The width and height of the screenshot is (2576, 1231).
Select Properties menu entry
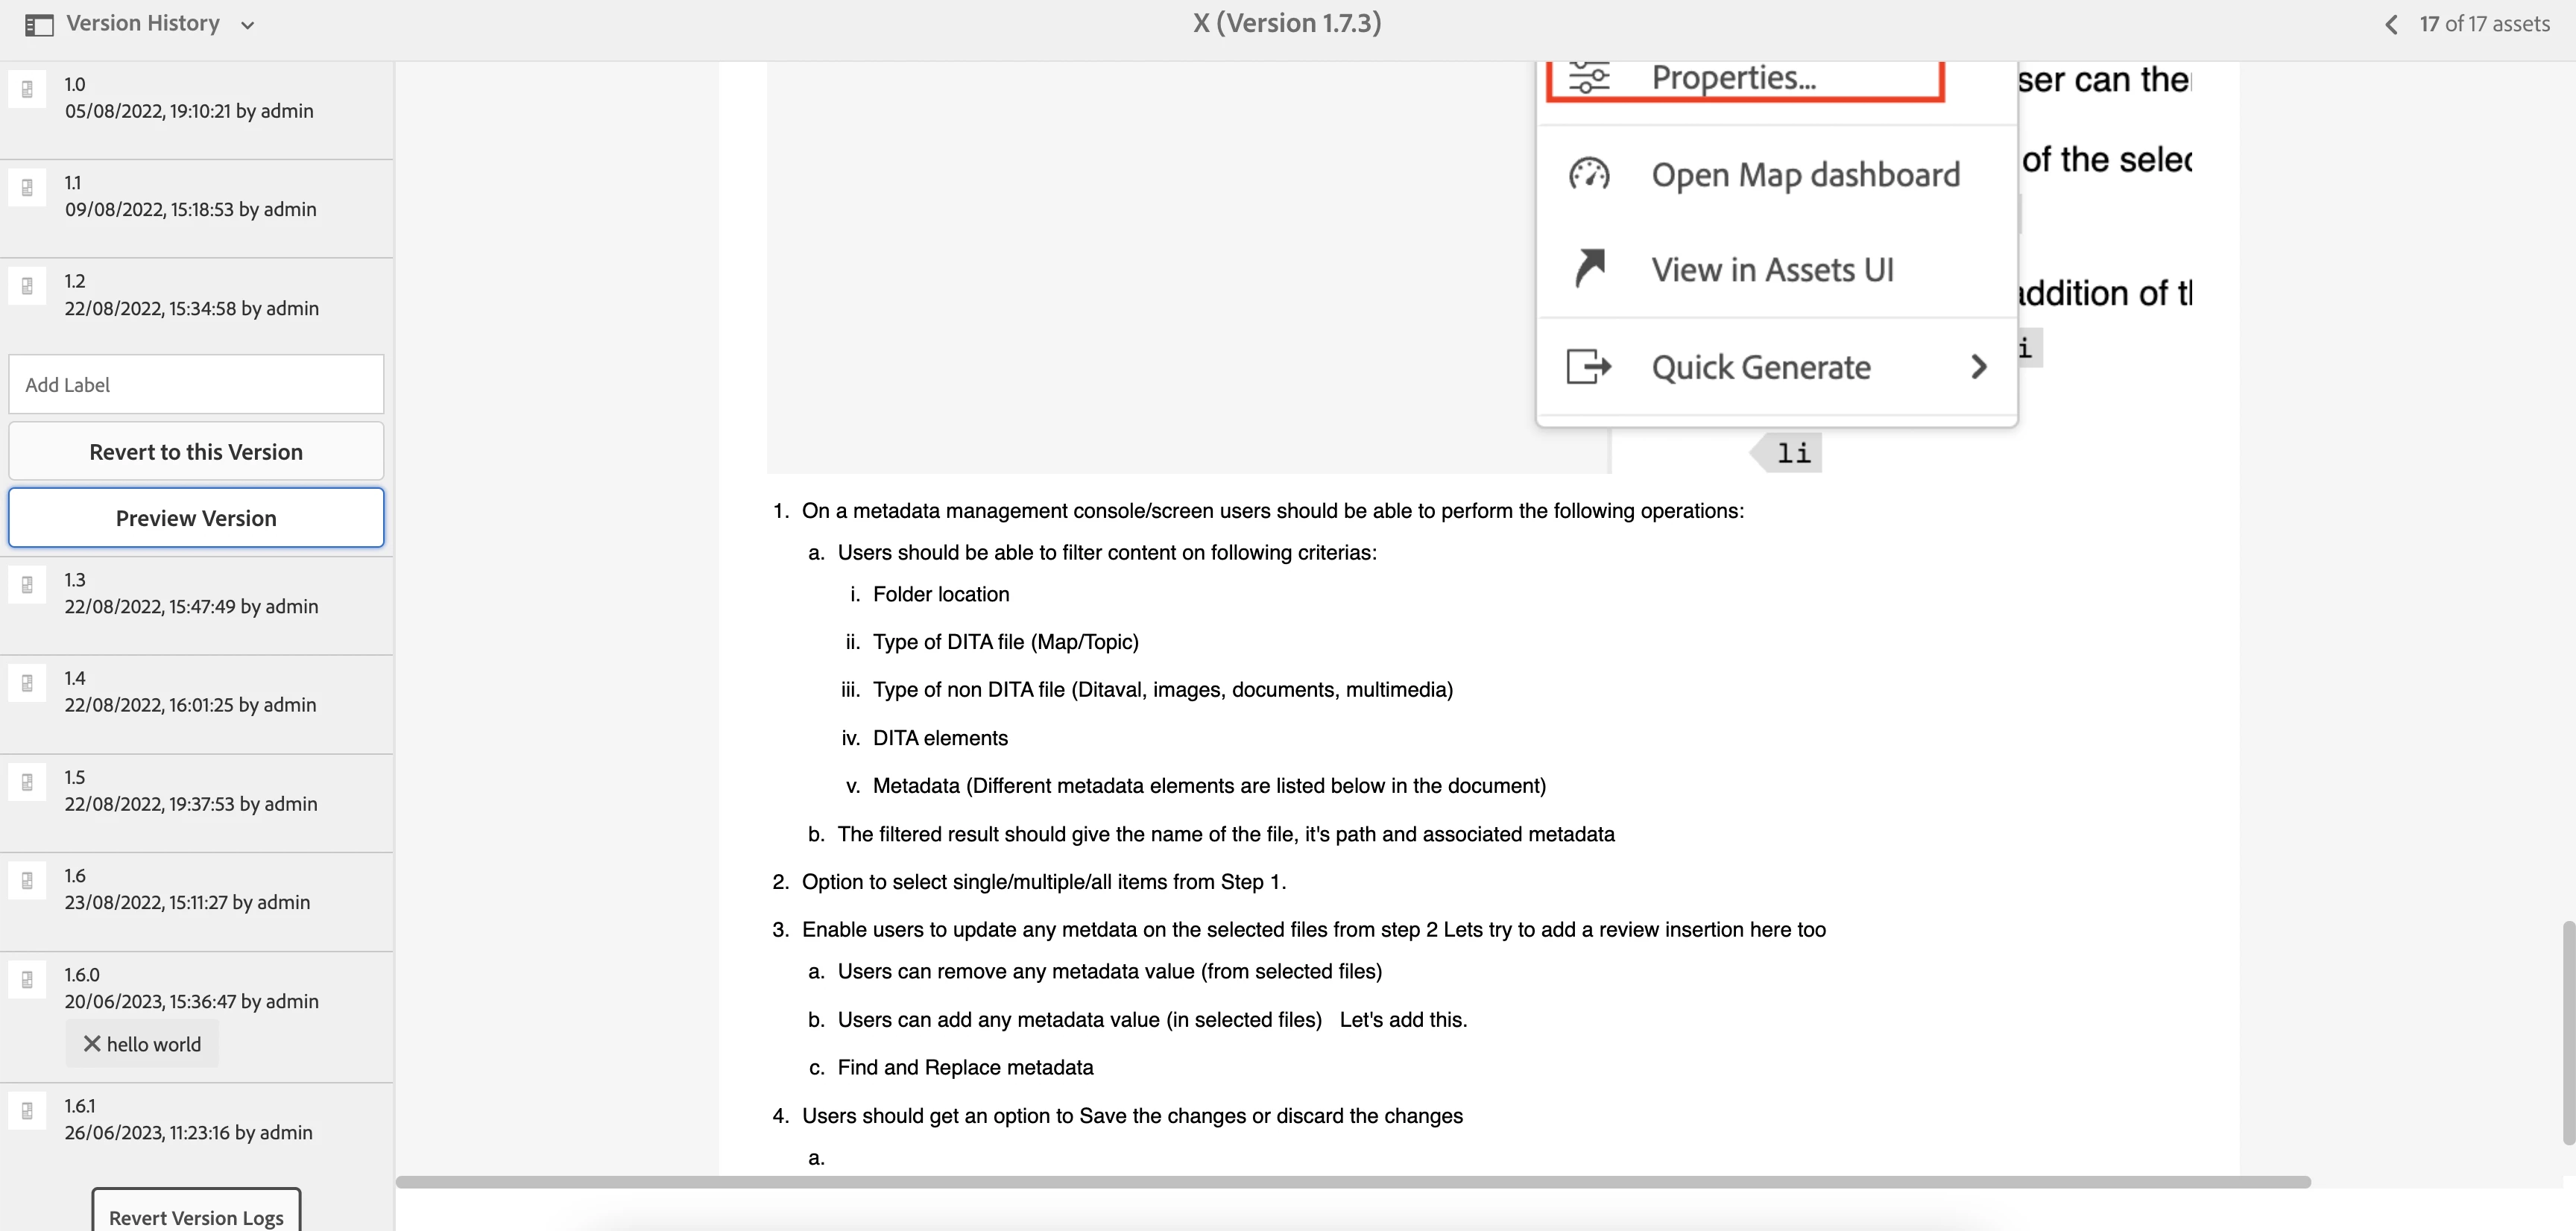click(x=1733, y=78)
